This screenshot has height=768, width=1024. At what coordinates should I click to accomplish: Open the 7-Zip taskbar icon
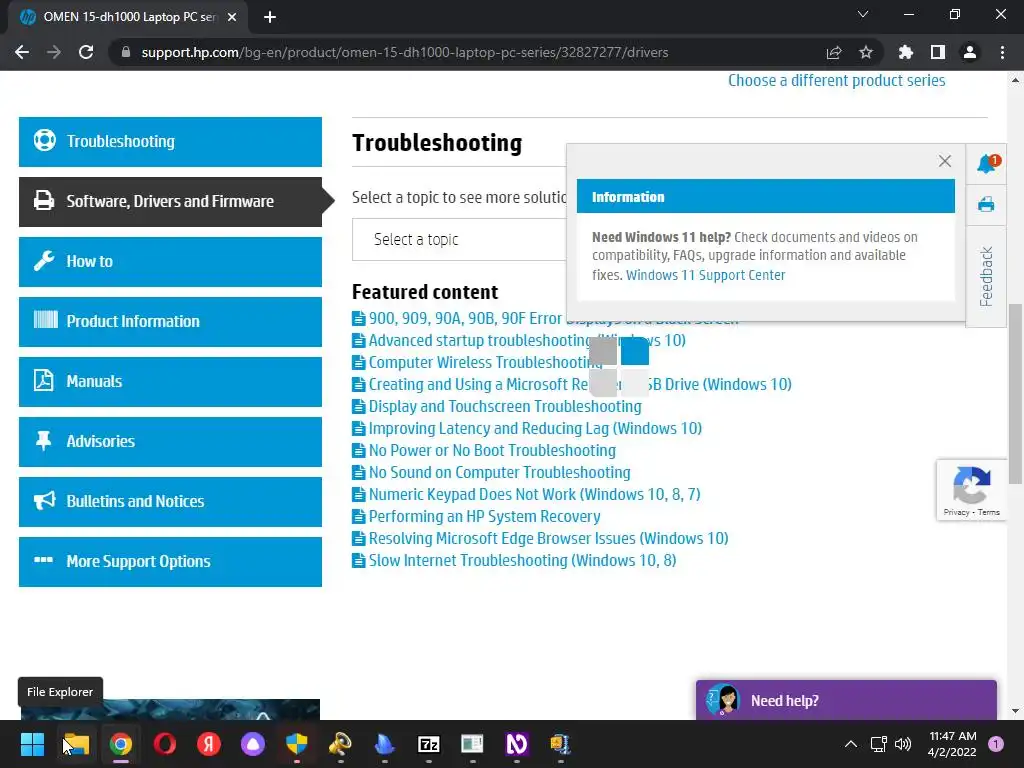click(429, 744)
